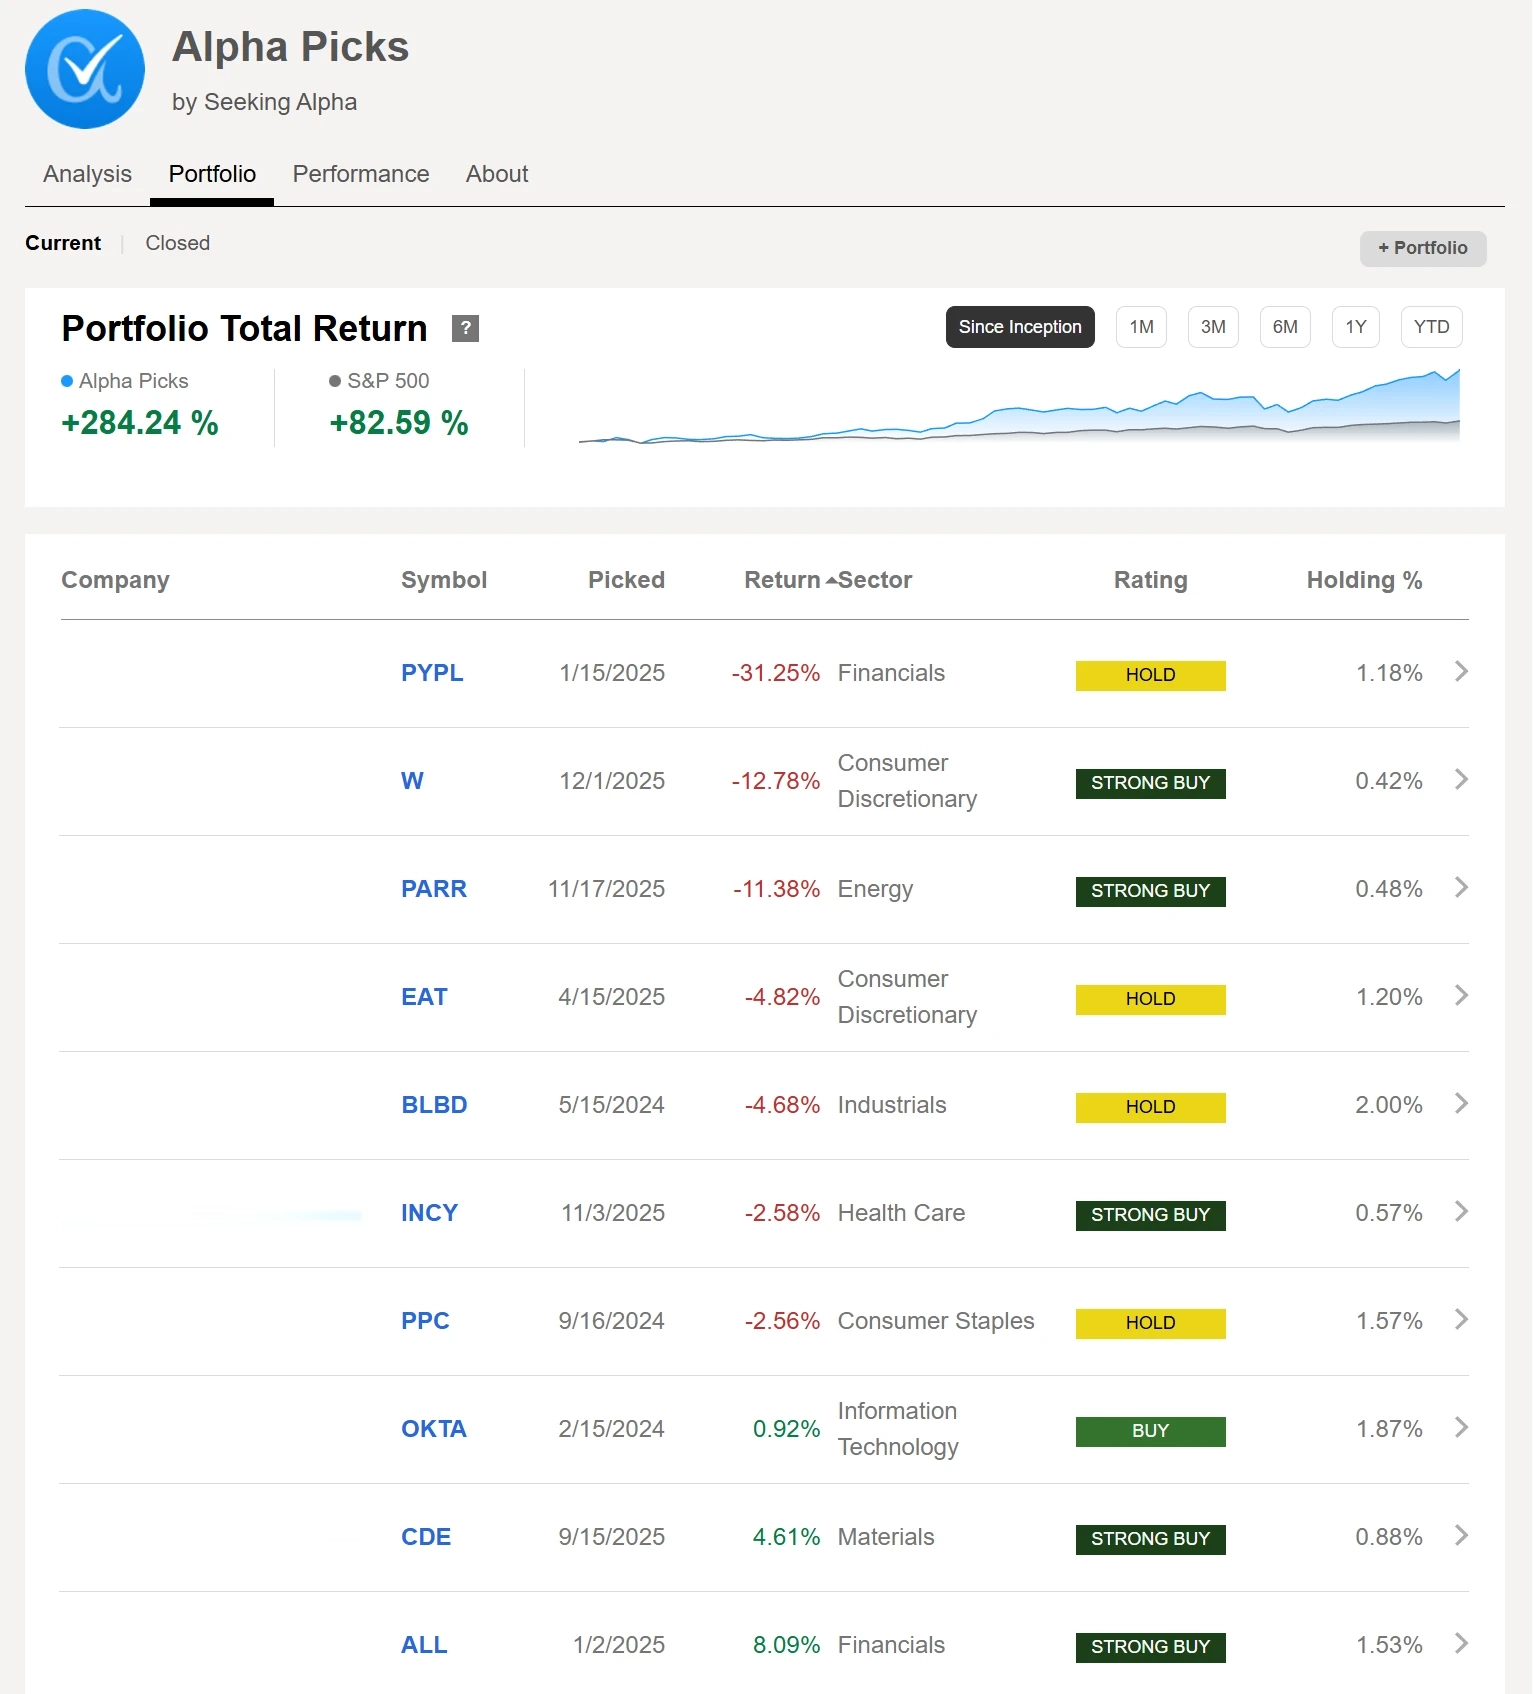Image resolution: width=1533 pixels, height=1694 pixels.
Task: Select the Since Inception time range
Action: coord(1019,327)
